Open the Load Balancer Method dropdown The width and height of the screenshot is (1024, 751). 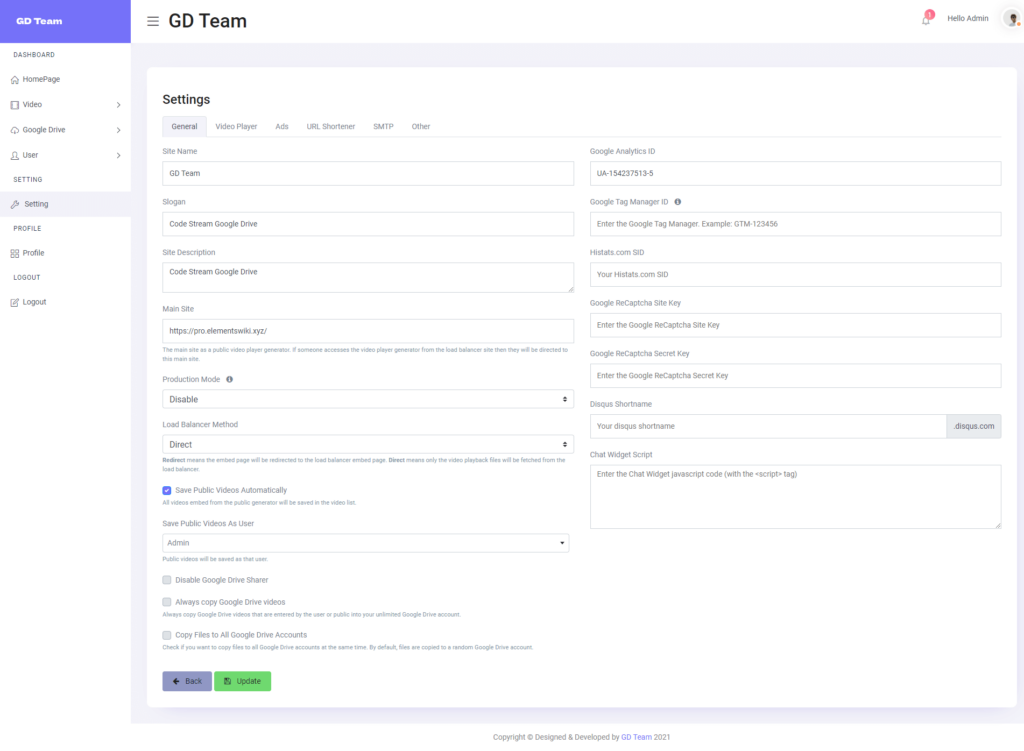pyautogui.click(x=368, y=445)
